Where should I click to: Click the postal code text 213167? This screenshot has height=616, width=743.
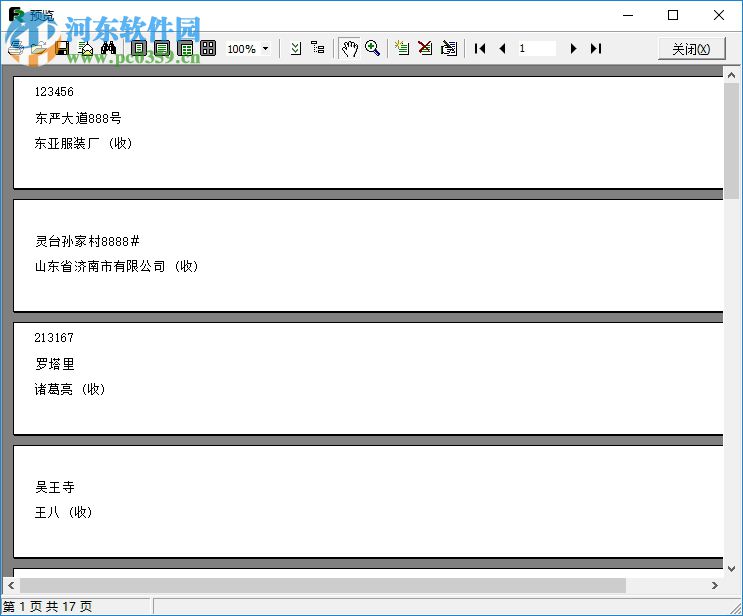pos(54,338)
